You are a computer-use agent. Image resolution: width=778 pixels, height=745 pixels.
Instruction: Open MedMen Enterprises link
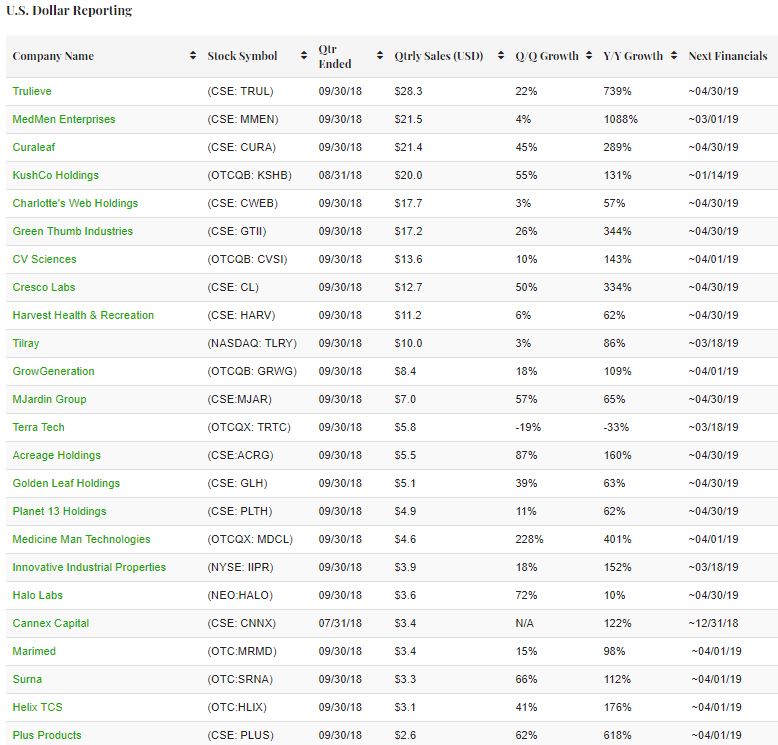(64, 119)
